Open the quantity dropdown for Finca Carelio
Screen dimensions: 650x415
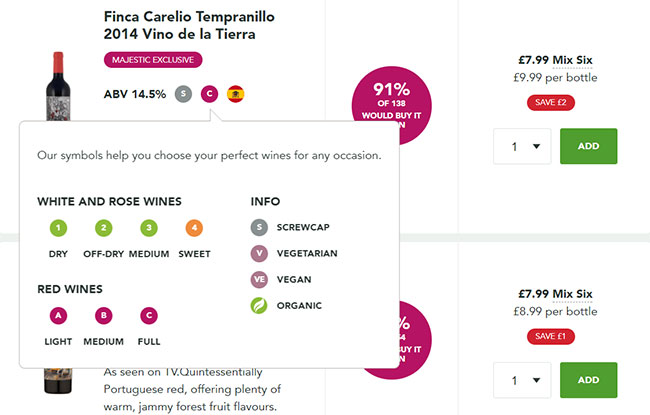point(521,146)
